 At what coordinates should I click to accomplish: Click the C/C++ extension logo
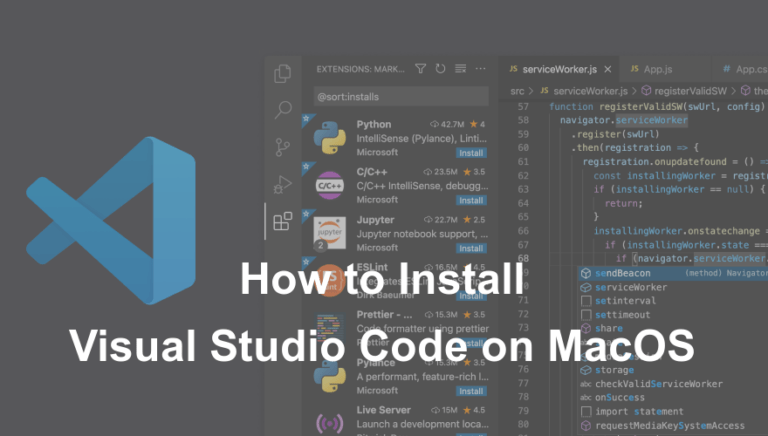tap(330, 185)
